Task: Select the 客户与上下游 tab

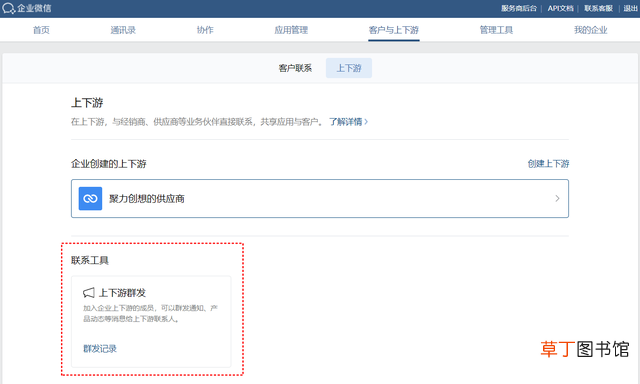Action: click(x=393, y=30)
